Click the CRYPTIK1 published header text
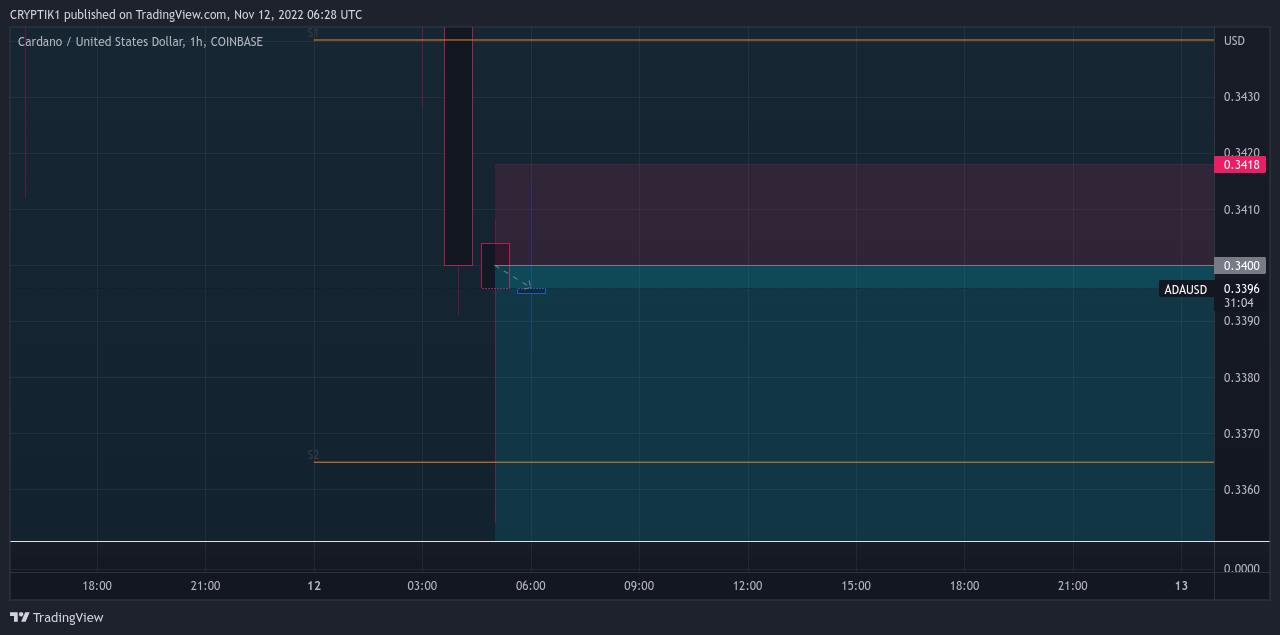 186,14
